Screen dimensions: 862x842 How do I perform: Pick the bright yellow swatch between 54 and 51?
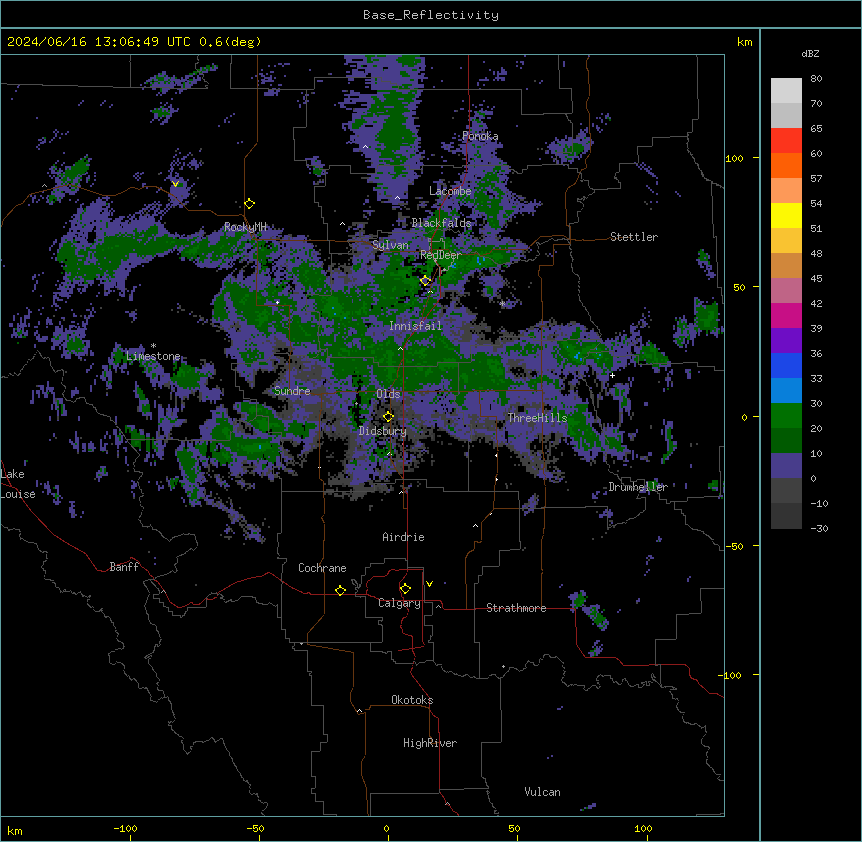(x=786, y=215)
